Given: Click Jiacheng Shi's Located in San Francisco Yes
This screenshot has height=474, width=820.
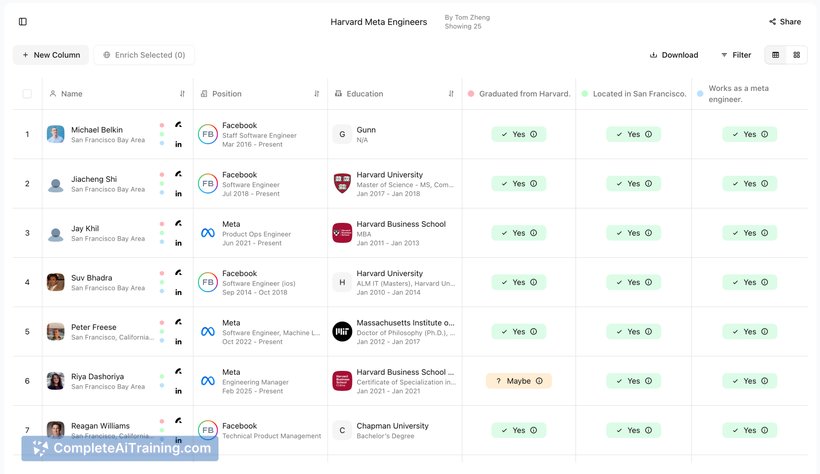Looking at the screenshot, I should pyautogui.click(x=633, y=184).
